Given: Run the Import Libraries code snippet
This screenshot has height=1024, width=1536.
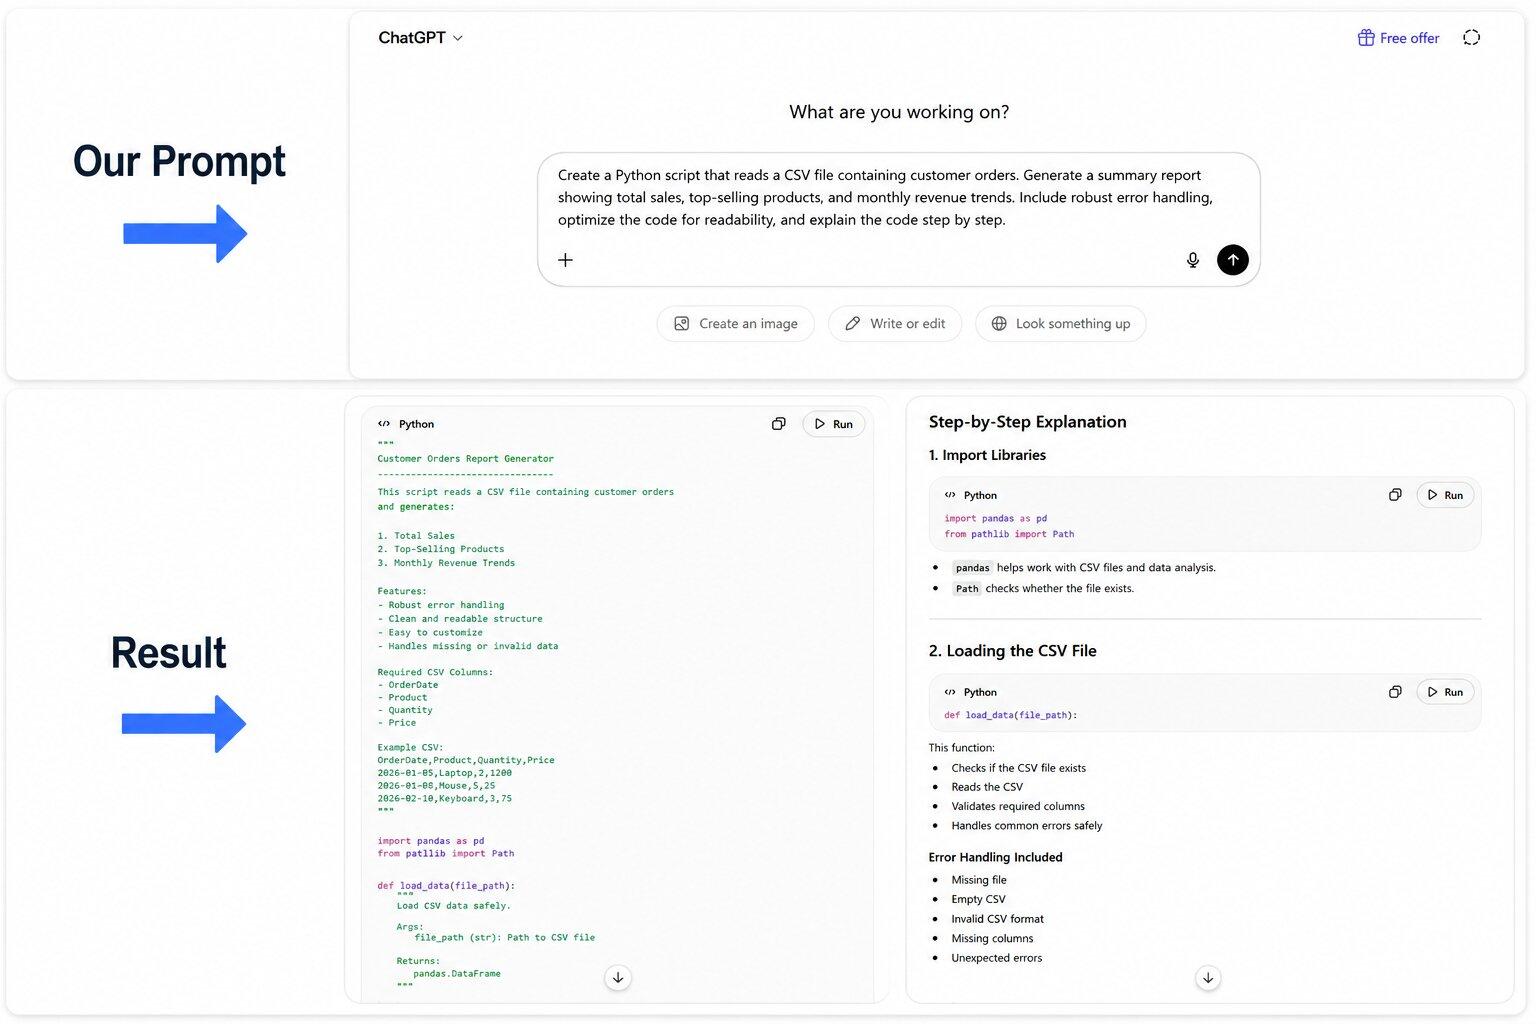Looking at the screenshot, I should click(x=1445, y=495).
